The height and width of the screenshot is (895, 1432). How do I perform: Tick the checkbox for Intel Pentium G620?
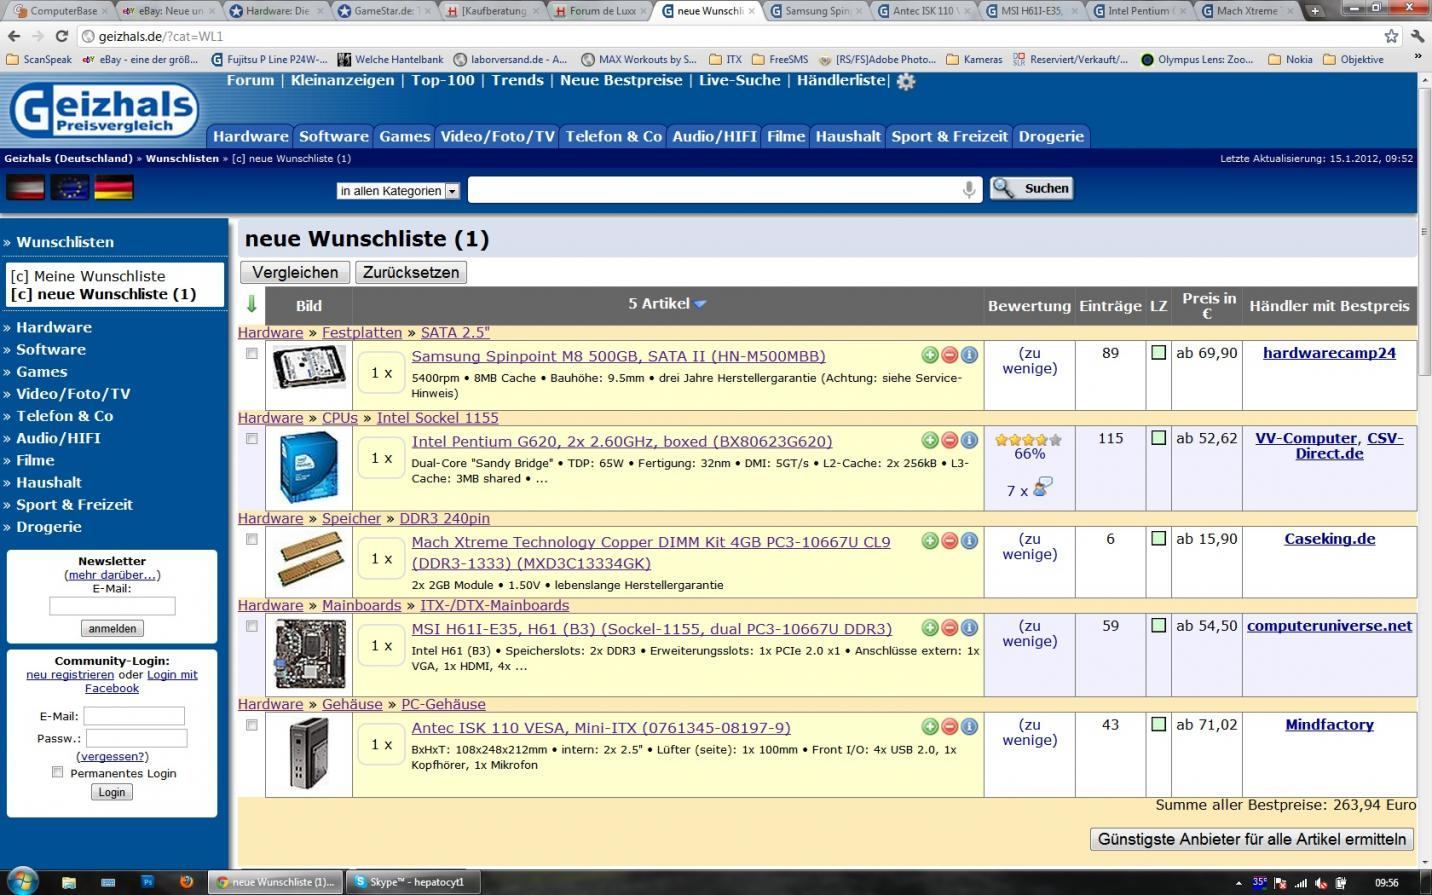(252, 439)
